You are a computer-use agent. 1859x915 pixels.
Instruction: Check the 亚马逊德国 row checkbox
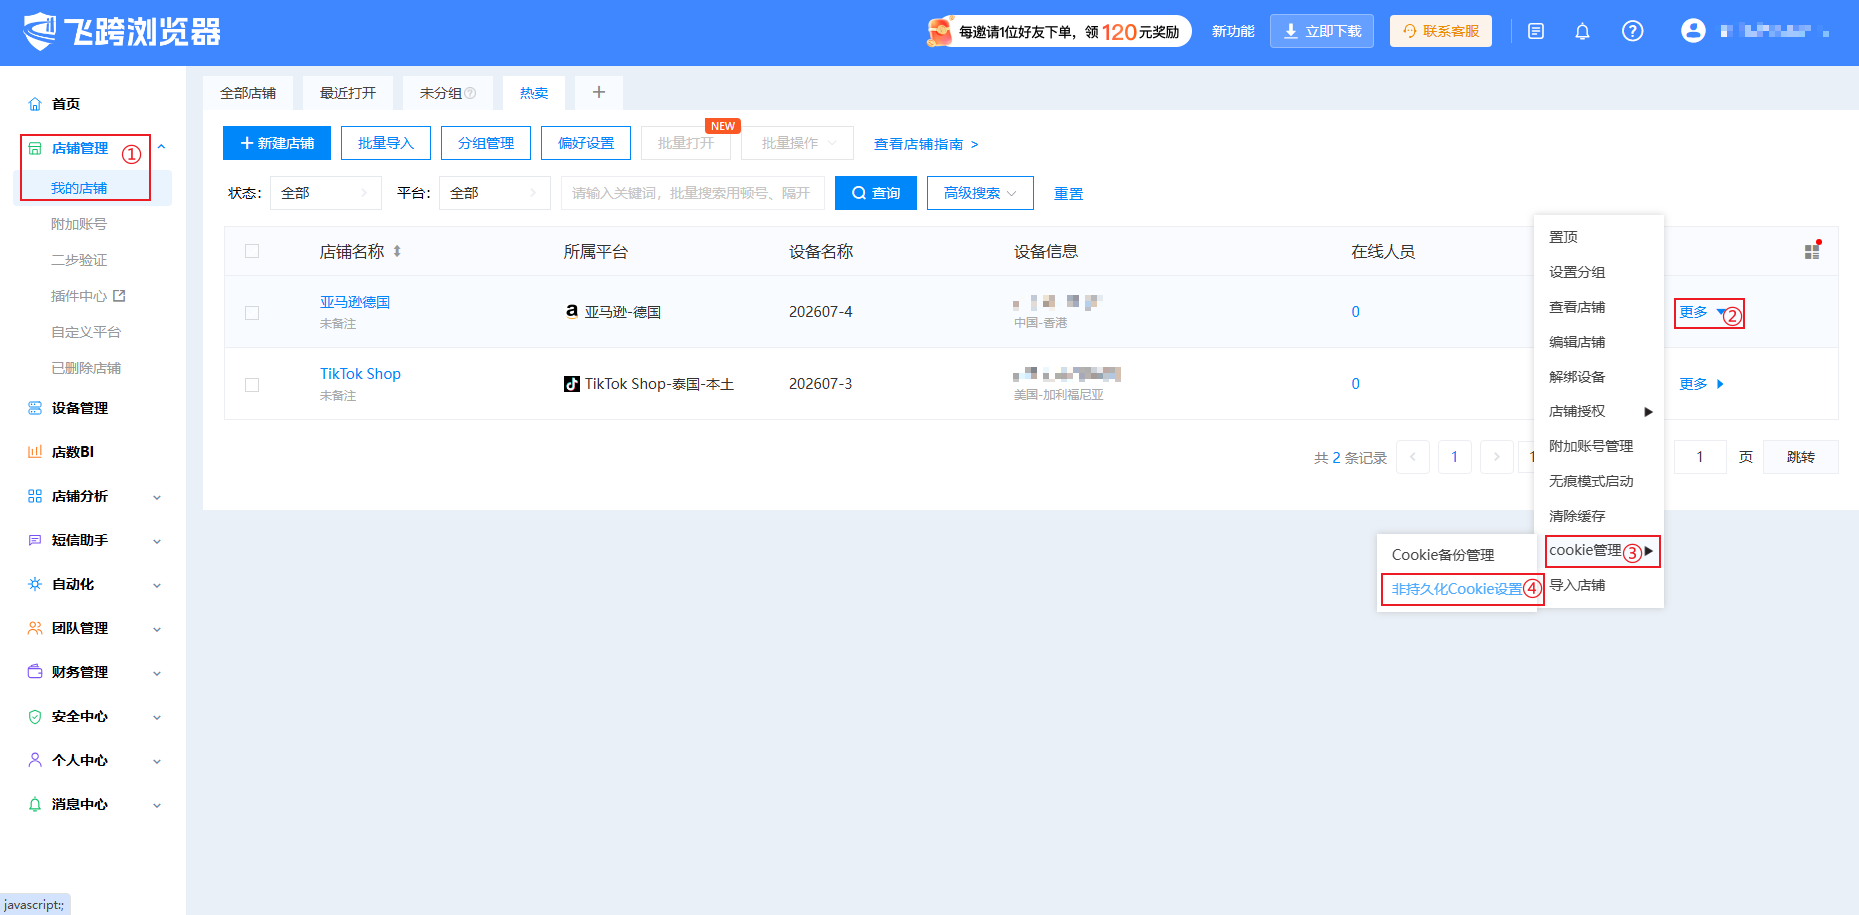coord(252,313)
